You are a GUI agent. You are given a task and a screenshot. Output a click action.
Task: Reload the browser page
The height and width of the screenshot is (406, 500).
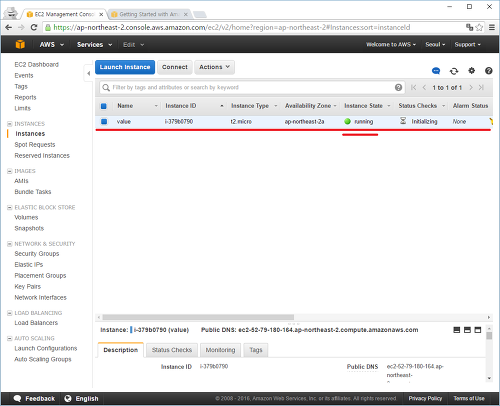tap(34, 27)
